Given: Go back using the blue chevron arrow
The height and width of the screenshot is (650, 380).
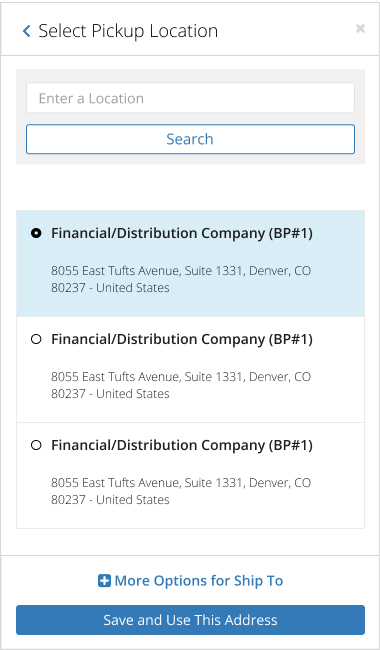Looking at the screenshot, I should tap(27, 31).
